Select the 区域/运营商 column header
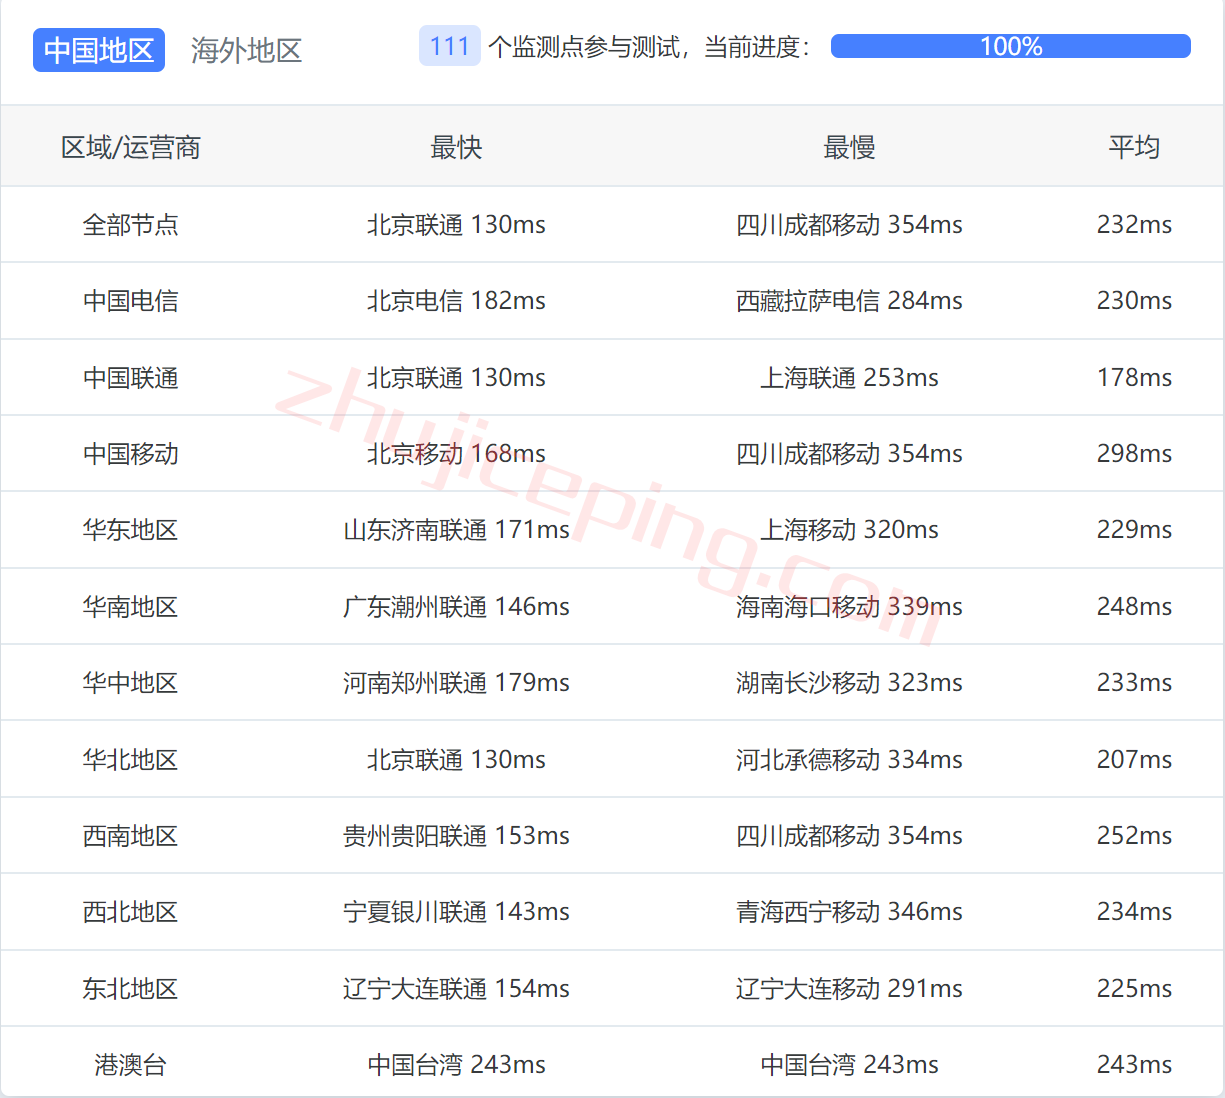Viewport: 1225px width, 1098px height. pyautogui.click(x=131, y=148)
